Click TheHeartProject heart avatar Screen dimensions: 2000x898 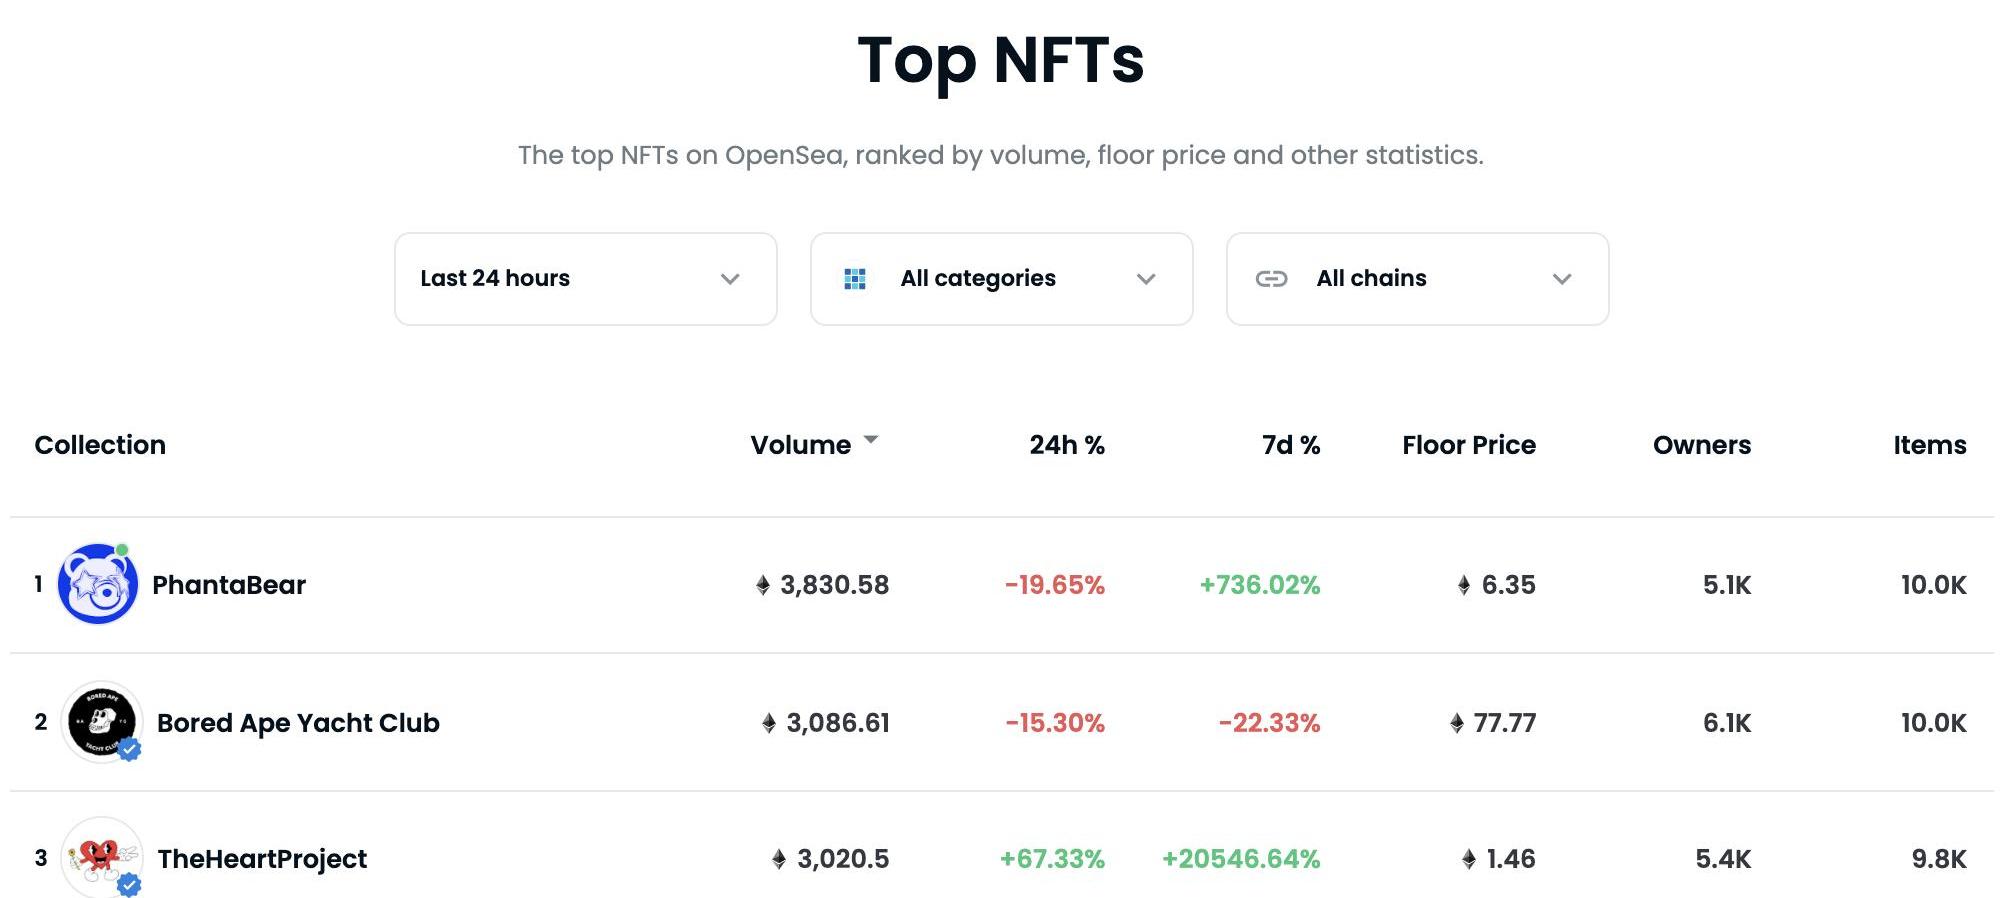(101, 857)
